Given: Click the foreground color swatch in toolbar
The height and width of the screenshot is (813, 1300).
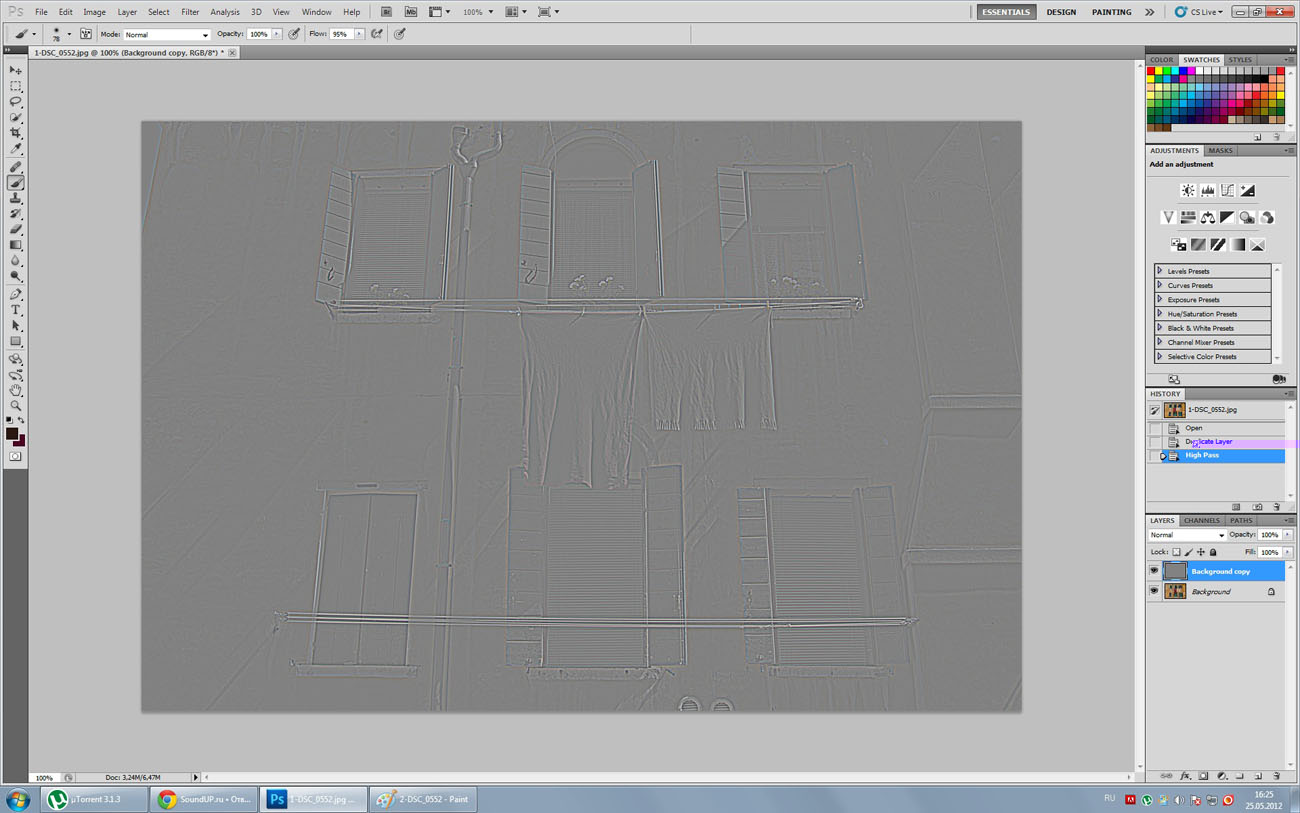Looking at the screenshot, I should click(x=12, y=434).
